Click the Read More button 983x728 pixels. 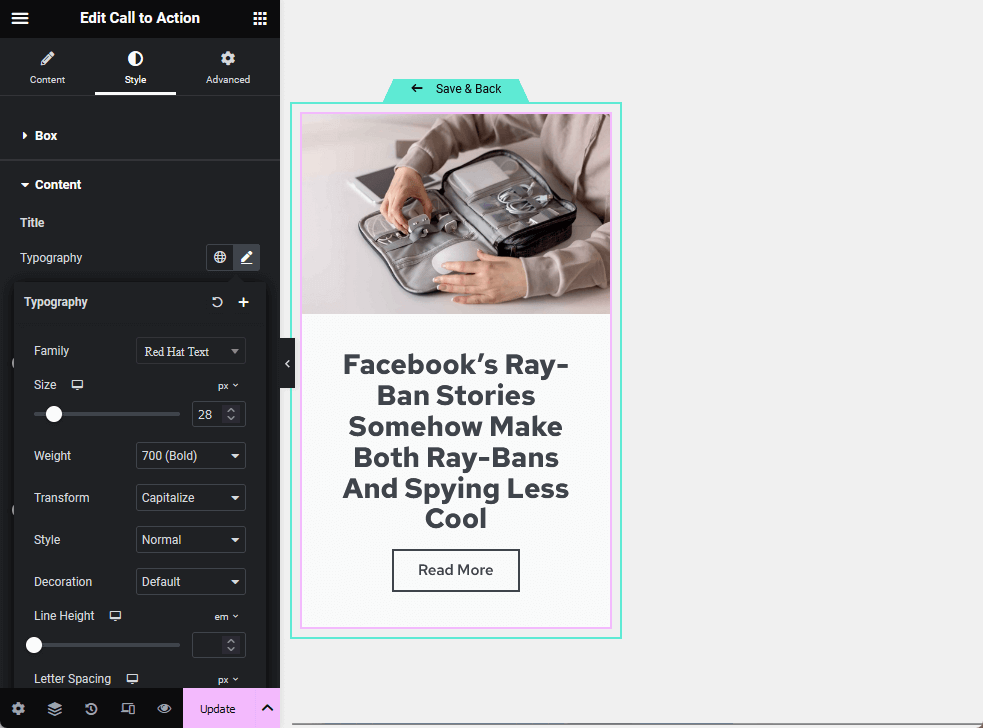click(x=456, y=570)
